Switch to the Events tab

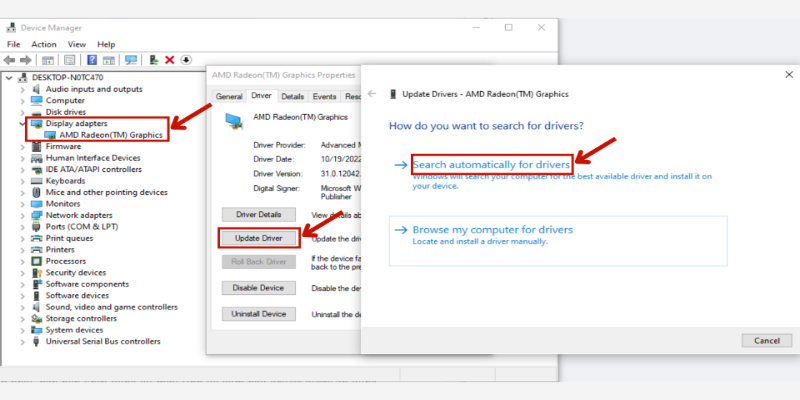point(324,96)
